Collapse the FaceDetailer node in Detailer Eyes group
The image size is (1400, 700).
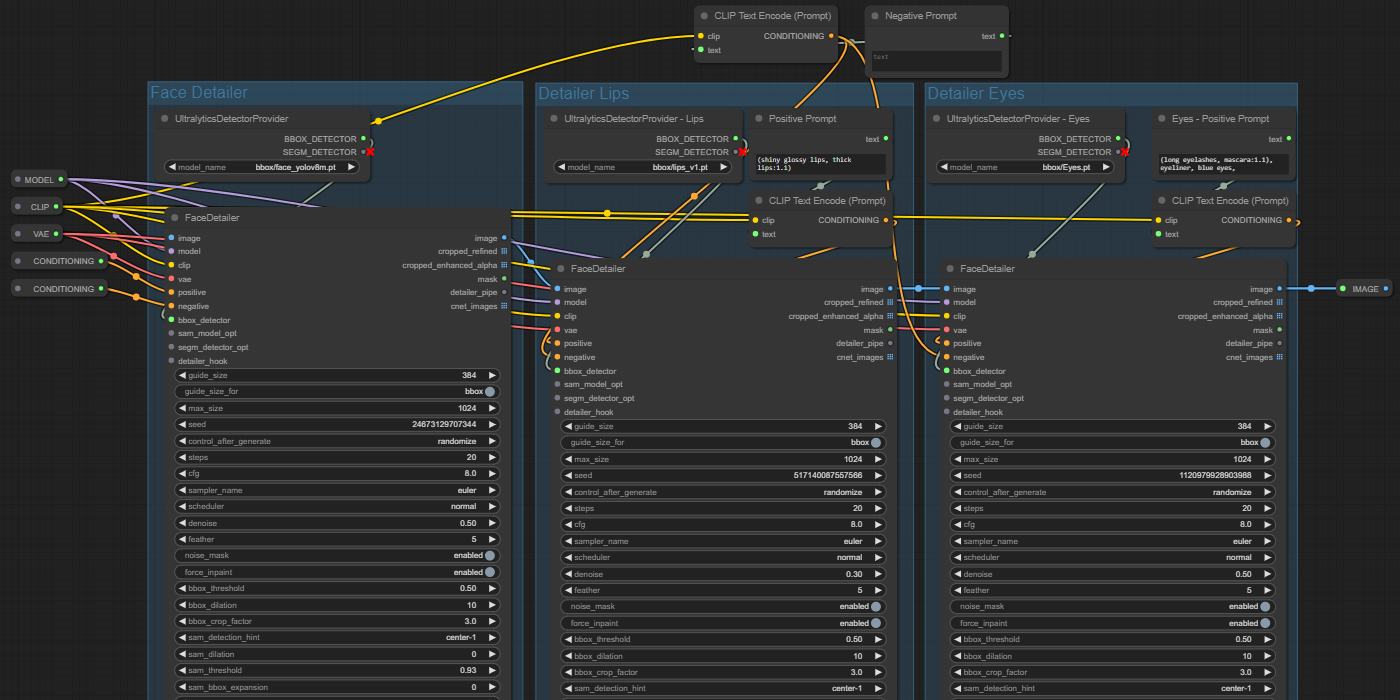point(950,269)
